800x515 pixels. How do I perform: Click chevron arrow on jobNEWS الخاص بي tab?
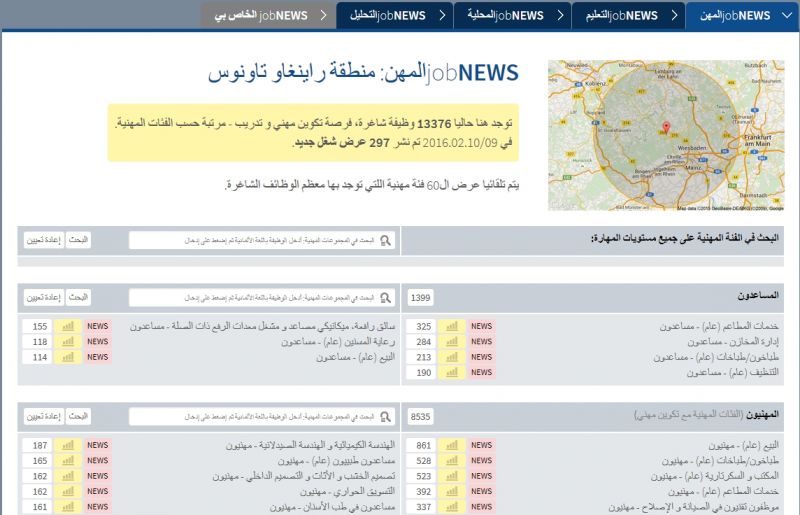click(323, 15)
